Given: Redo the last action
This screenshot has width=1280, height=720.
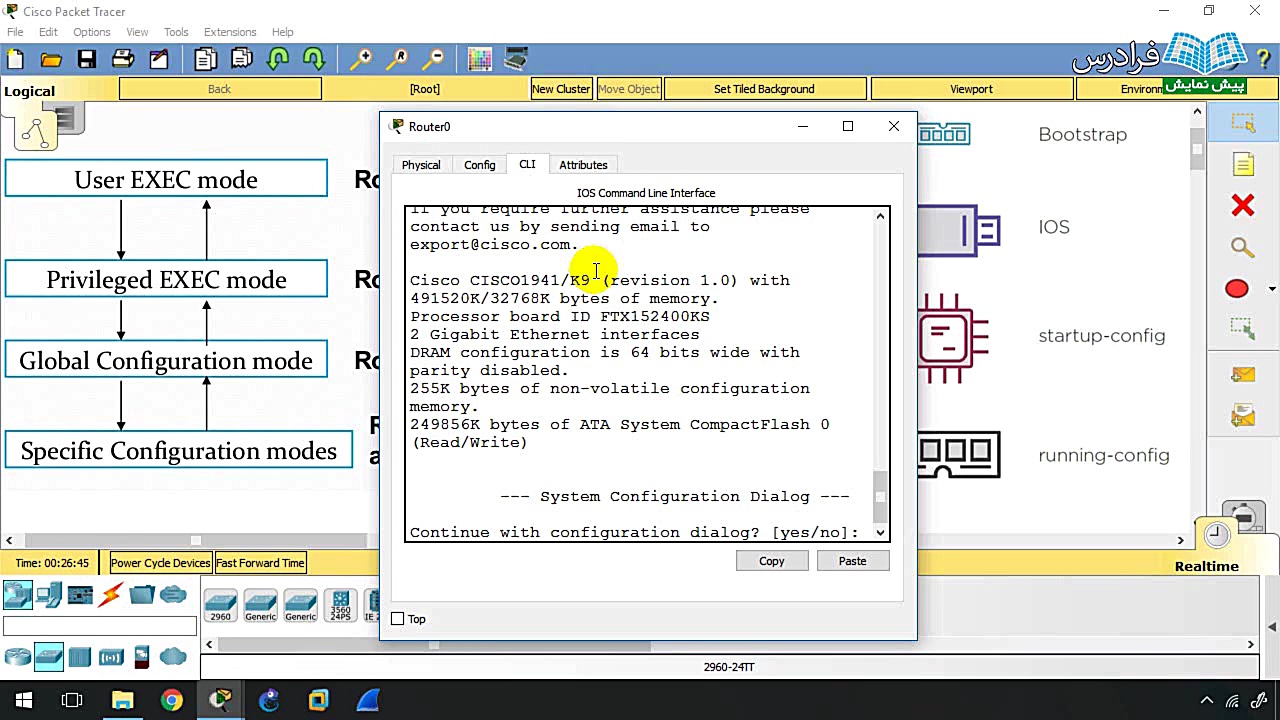Looking at the screenshot, I should pos(314,60).
